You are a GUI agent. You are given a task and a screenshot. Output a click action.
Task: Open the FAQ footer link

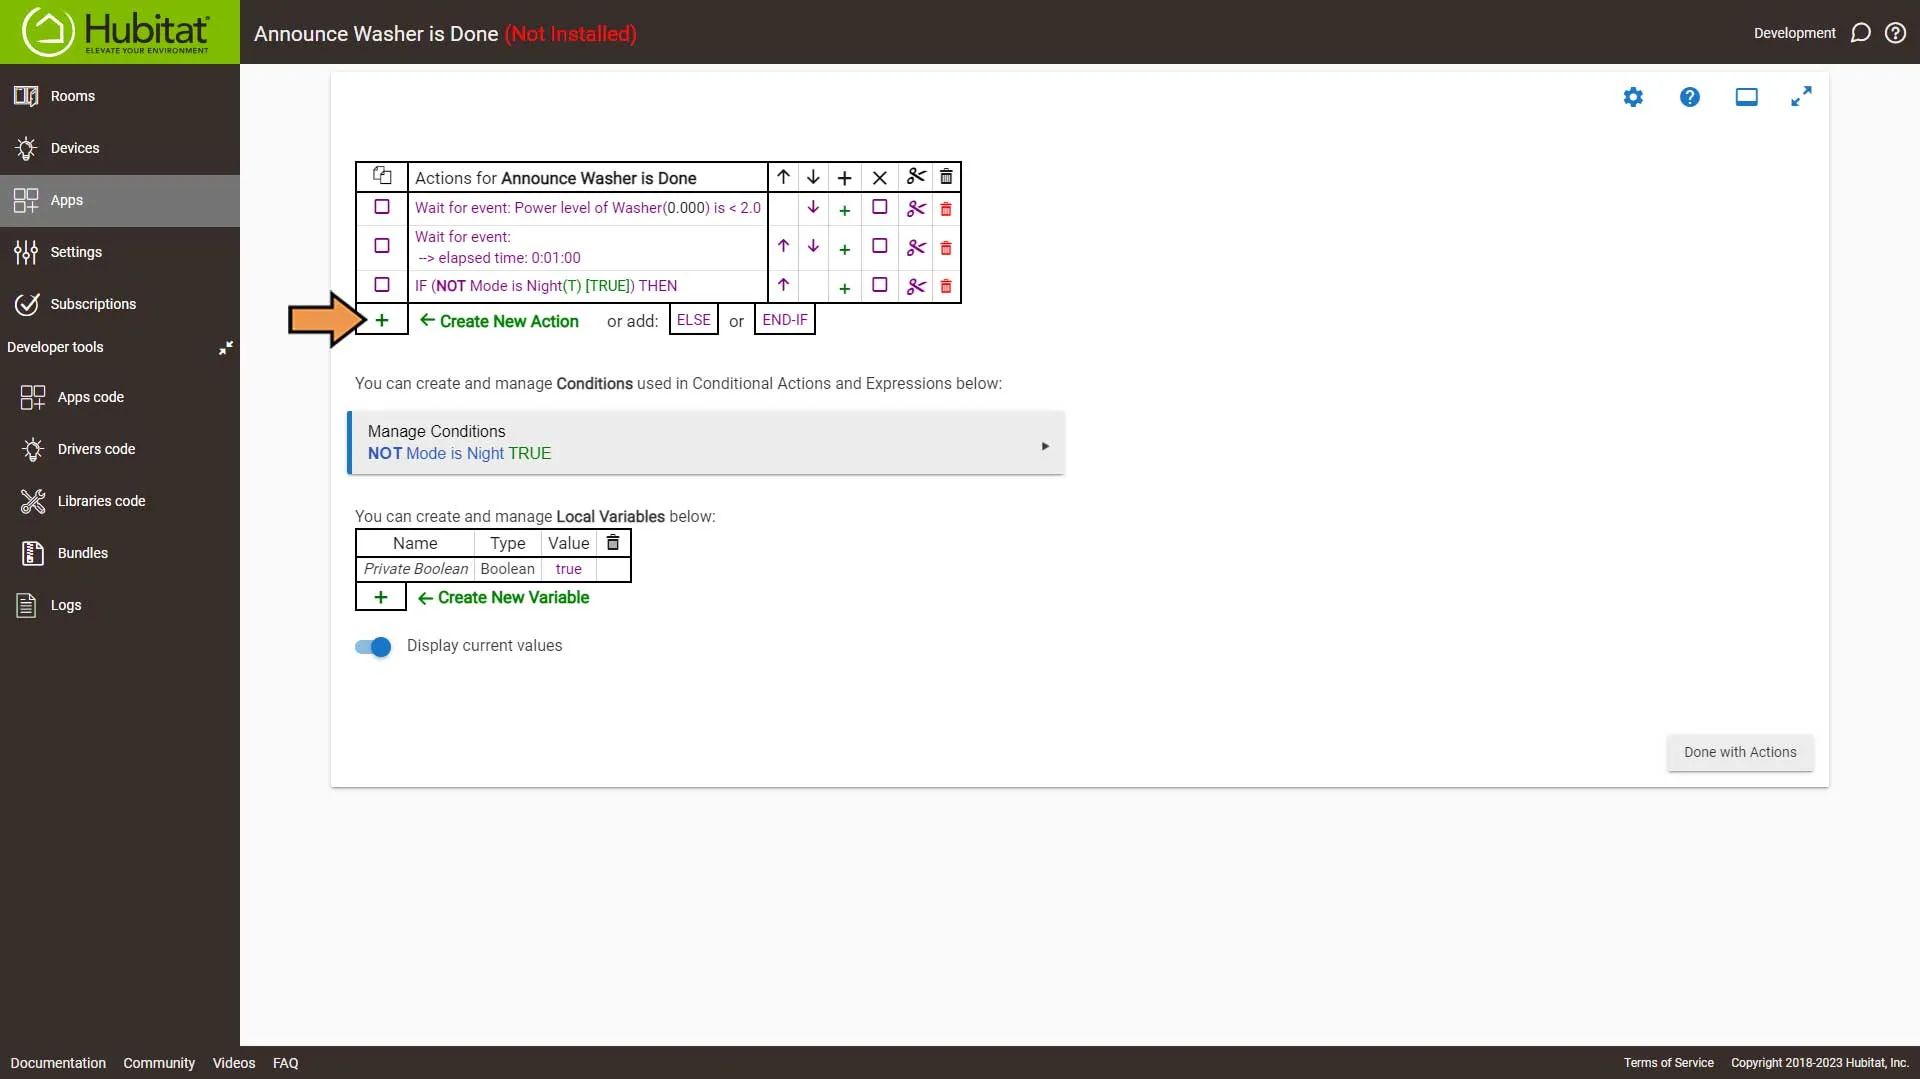[286, 1063]
